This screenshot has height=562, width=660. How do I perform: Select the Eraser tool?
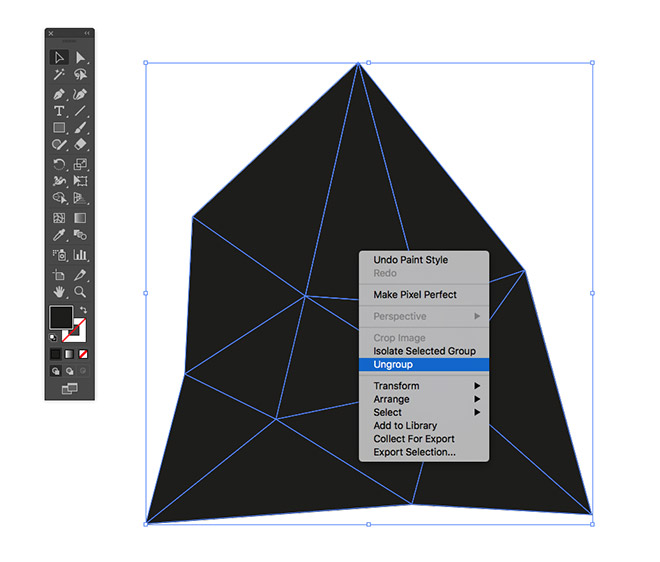[x=80, y=146]
